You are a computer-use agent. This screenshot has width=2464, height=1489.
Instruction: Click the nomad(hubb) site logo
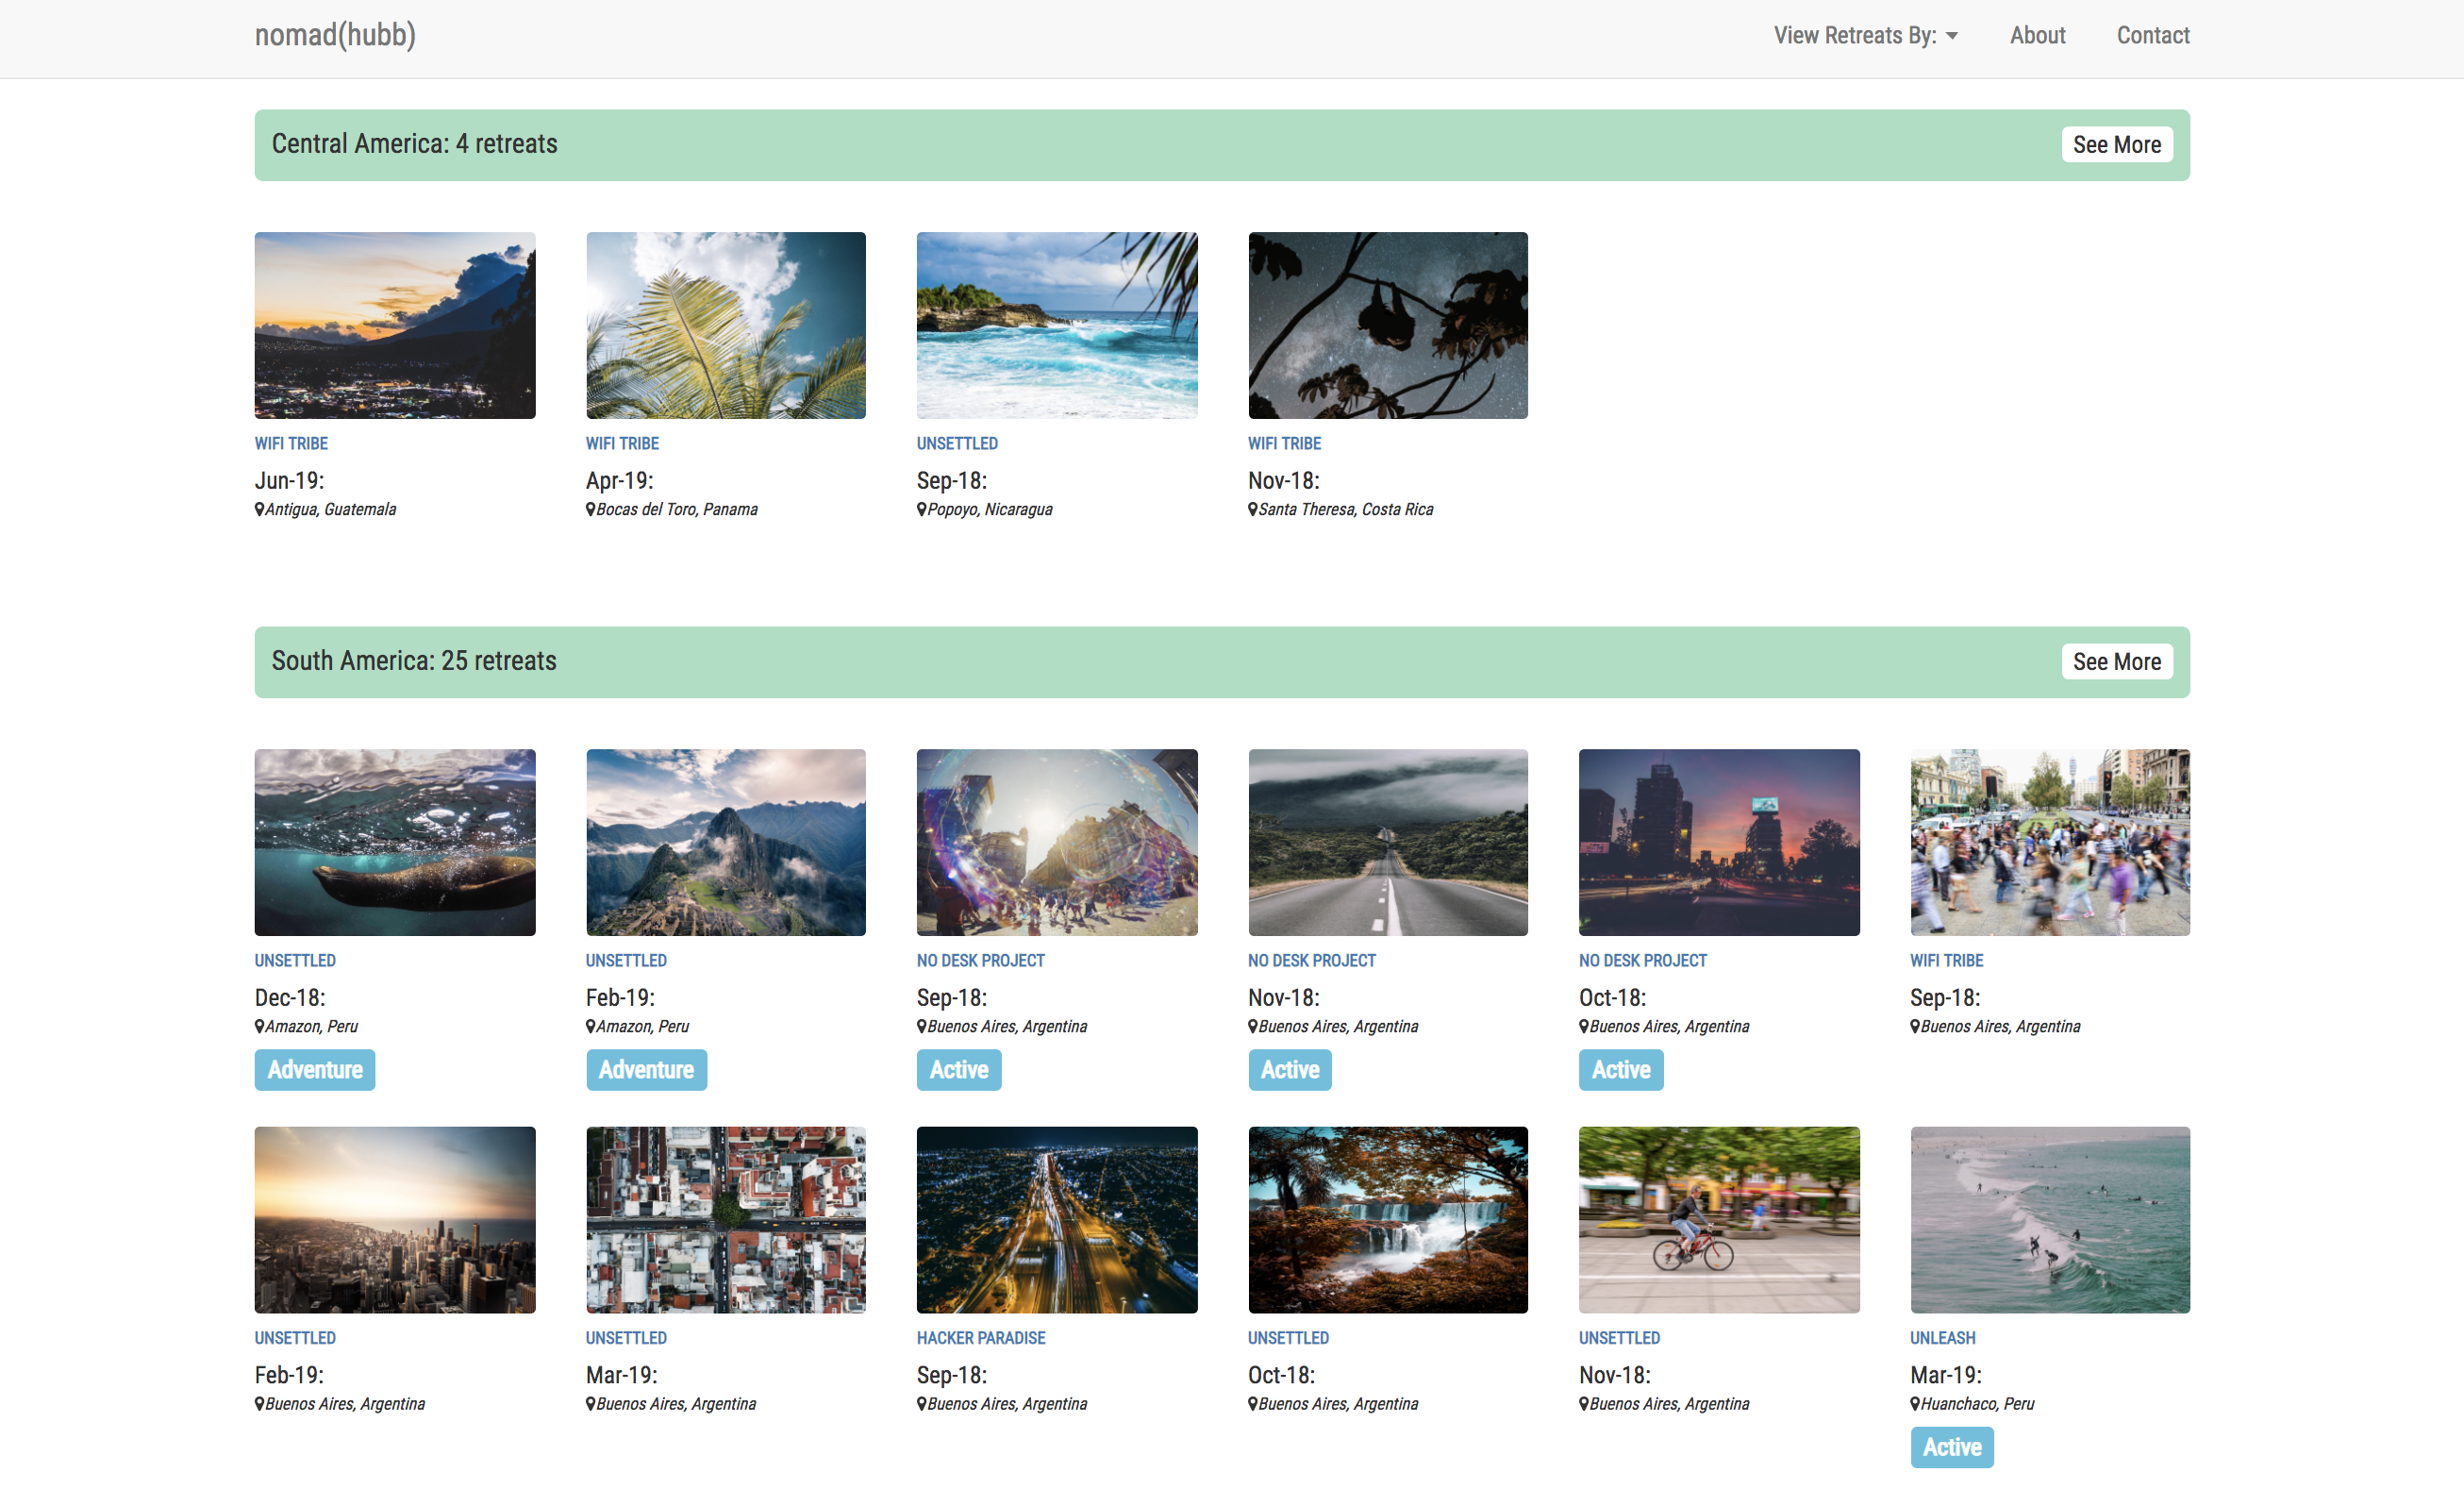335,35
